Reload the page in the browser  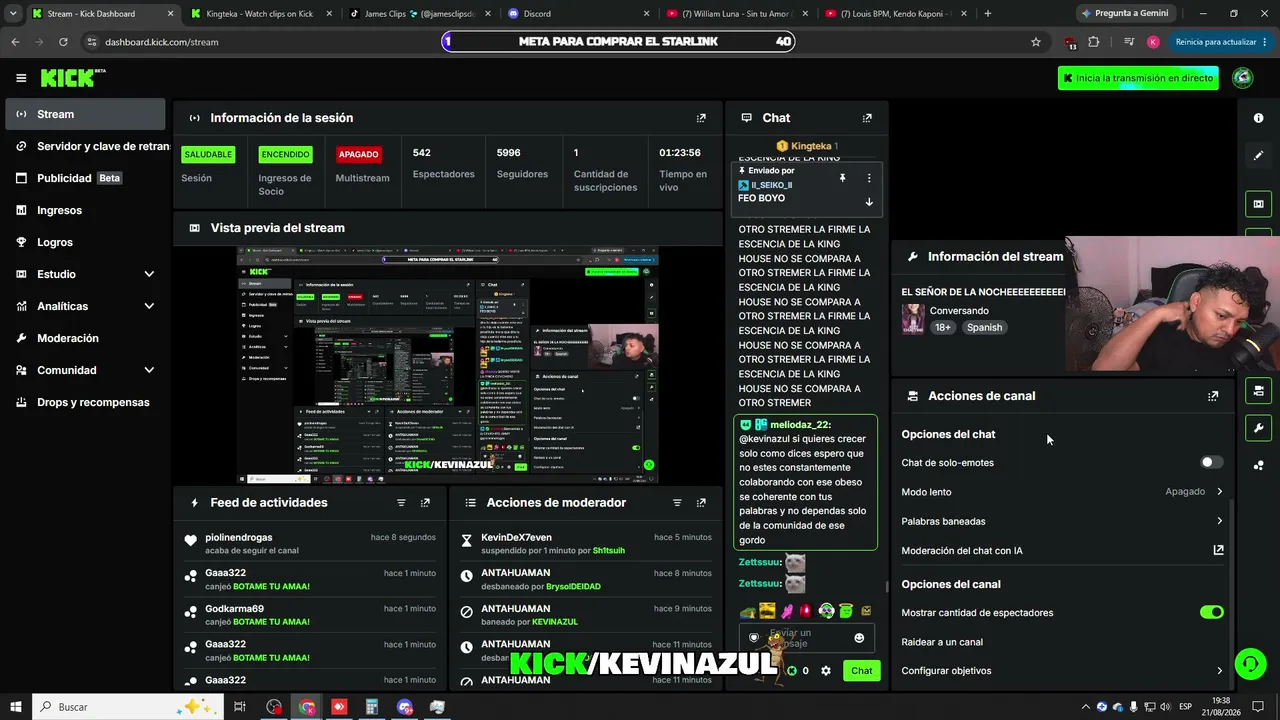63,42
